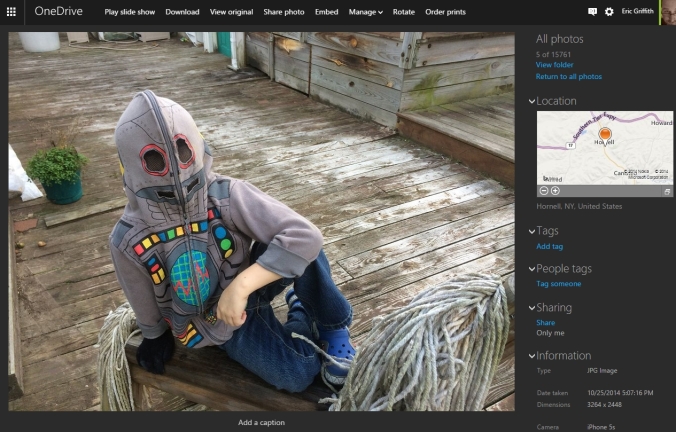This screenshot has width=676, height=432.
Task: Click the Only me sharing status
Action: click(x=550, y=333)
